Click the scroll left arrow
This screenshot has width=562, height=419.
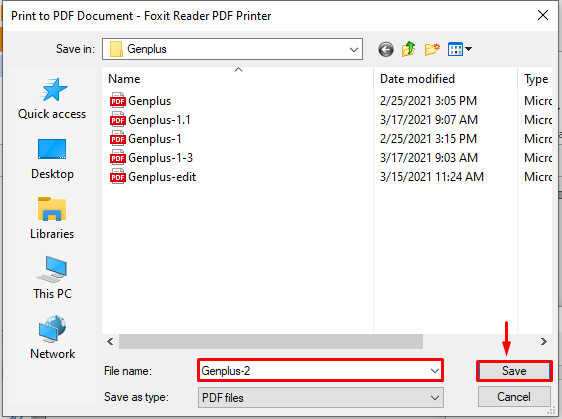pyautogui.click(x=110, y=342)
